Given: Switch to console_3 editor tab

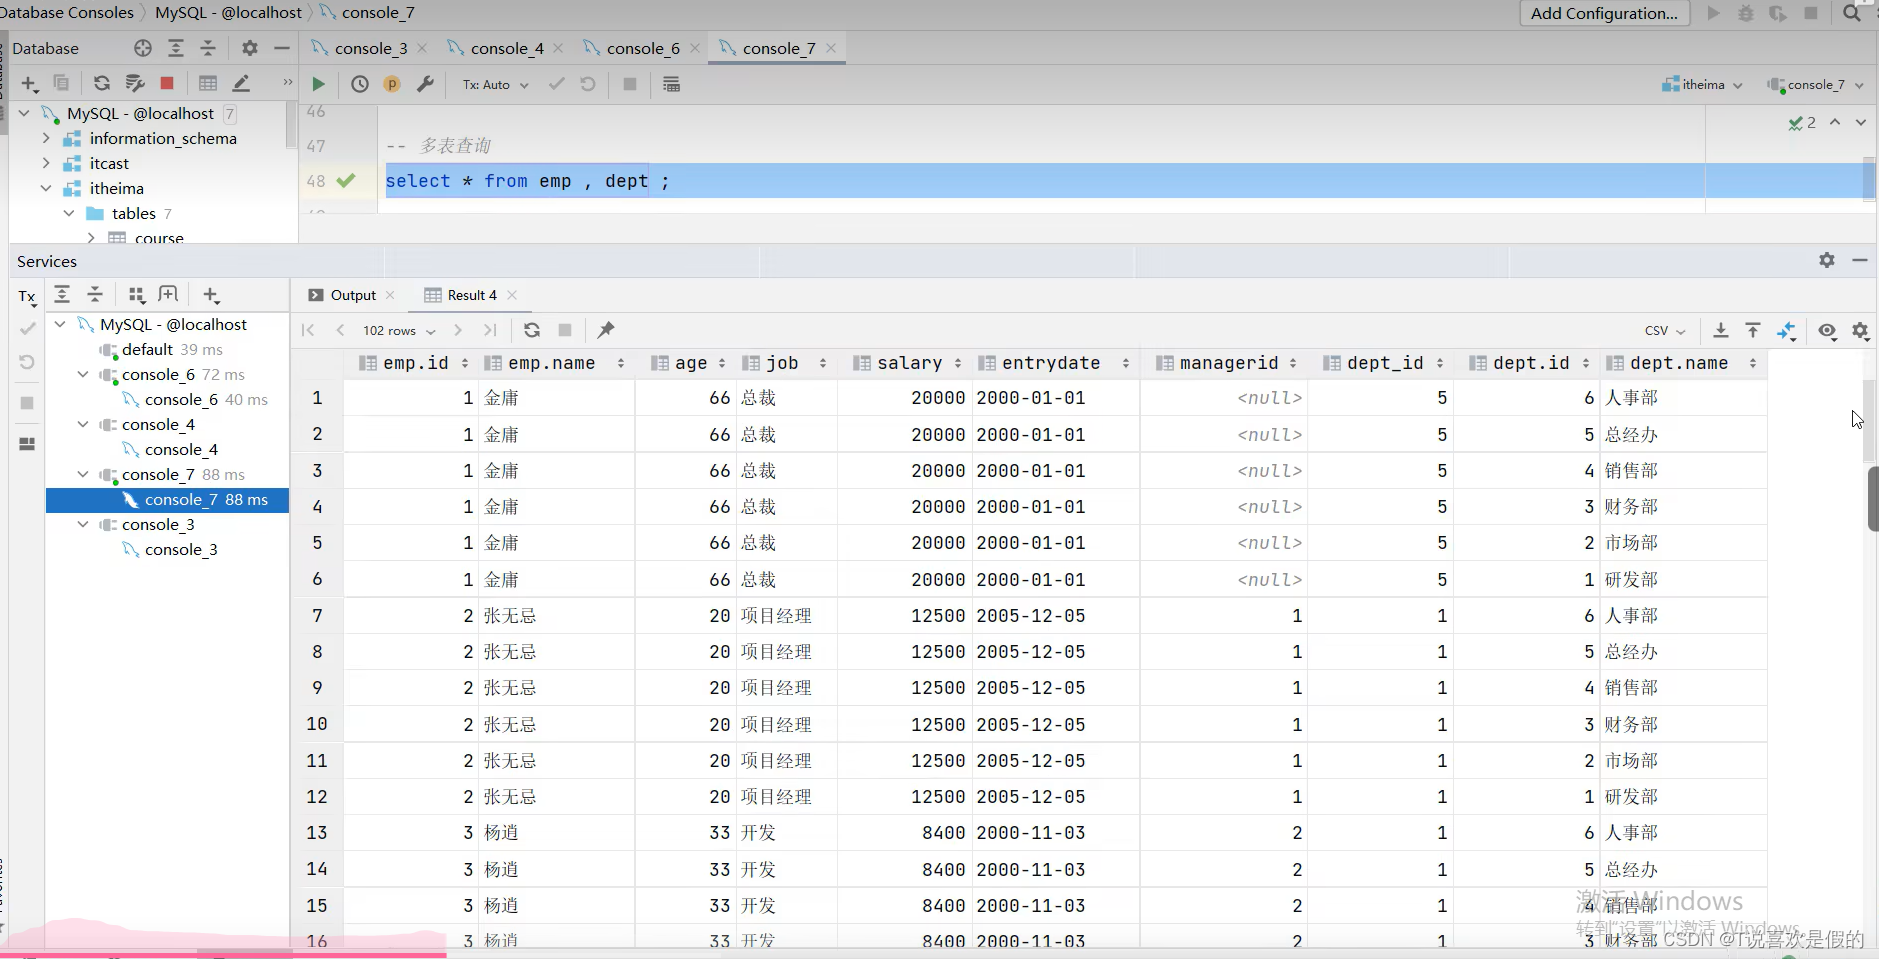Looking at the screenshot, I should click(369, 48).
